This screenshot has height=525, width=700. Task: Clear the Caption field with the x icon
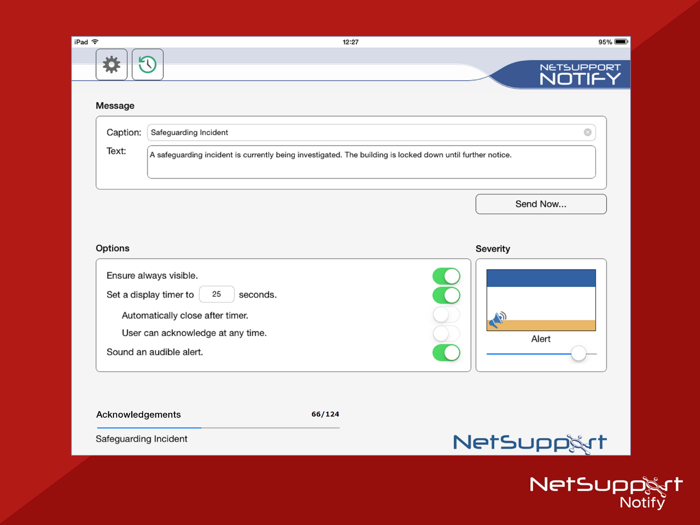pos(588,132)
